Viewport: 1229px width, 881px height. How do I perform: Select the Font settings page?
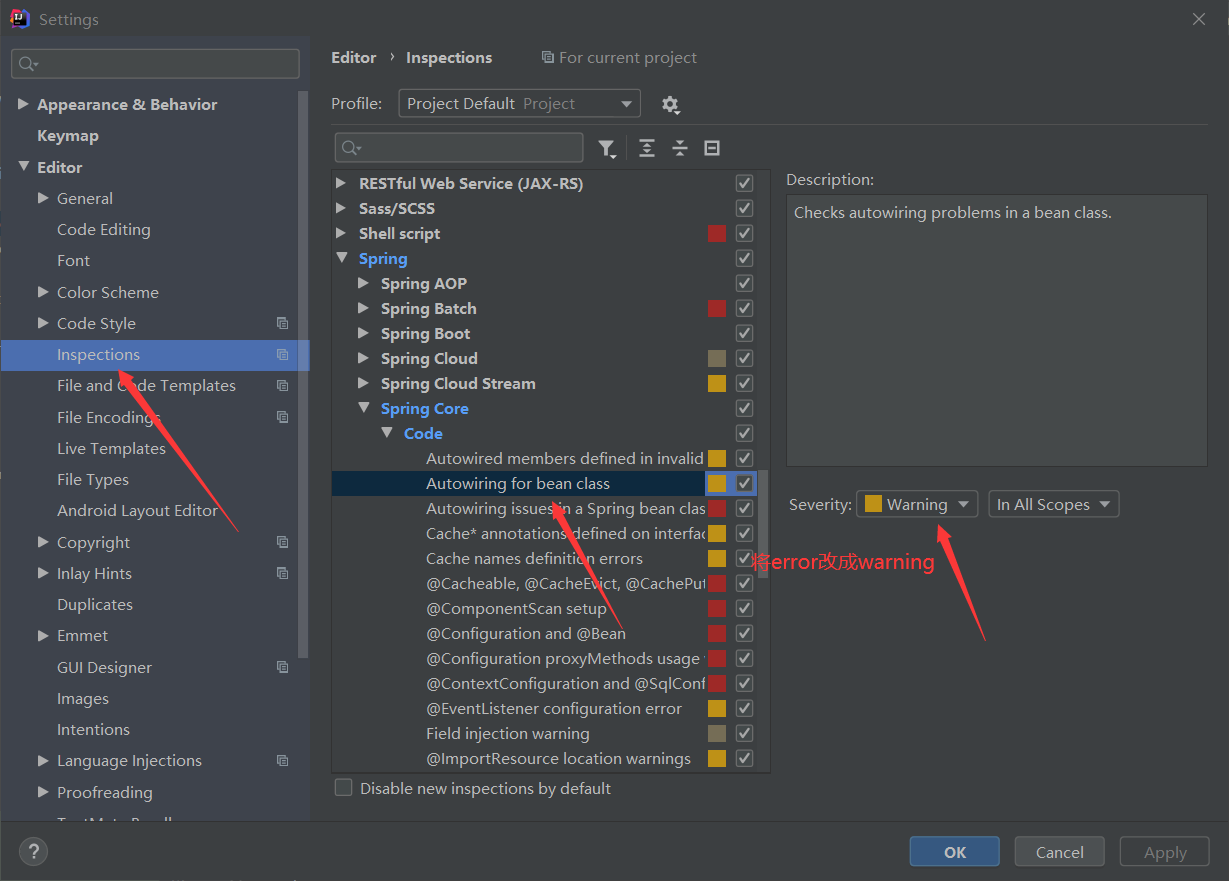click(73, 260)
